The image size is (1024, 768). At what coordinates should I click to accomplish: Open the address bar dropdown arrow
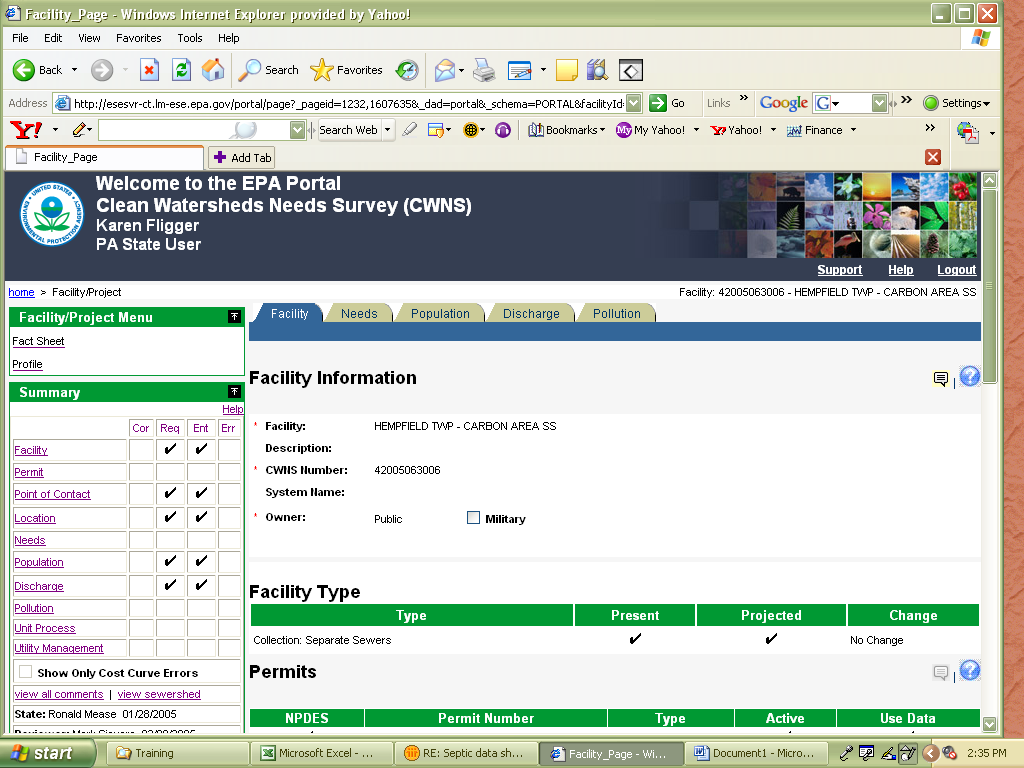[x=633, y=103]
